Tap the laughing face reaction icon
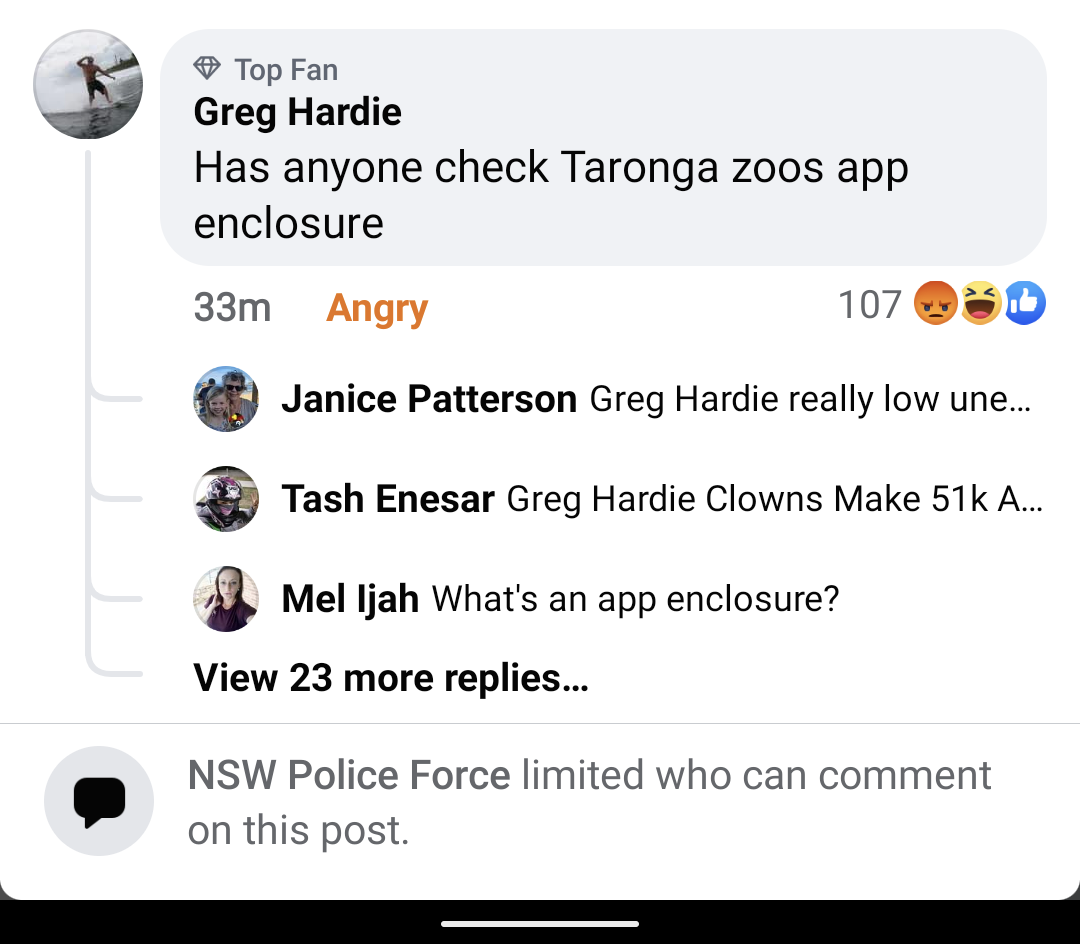 pyautogui.click(x=980, y=304)
